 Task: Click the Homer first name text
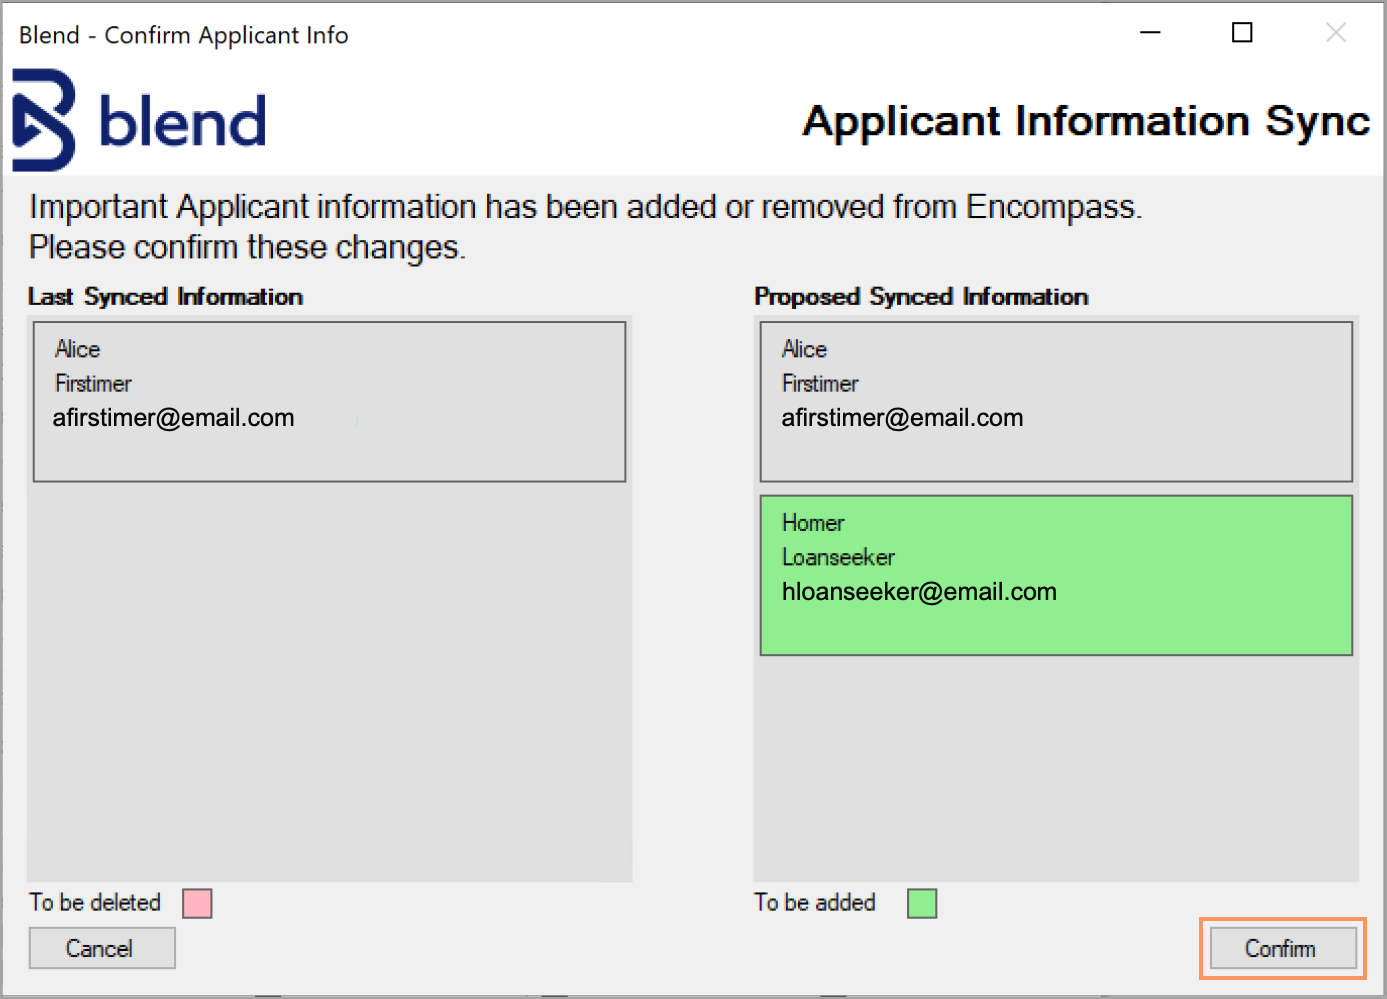pyautogui.click(x=813, y=523)
